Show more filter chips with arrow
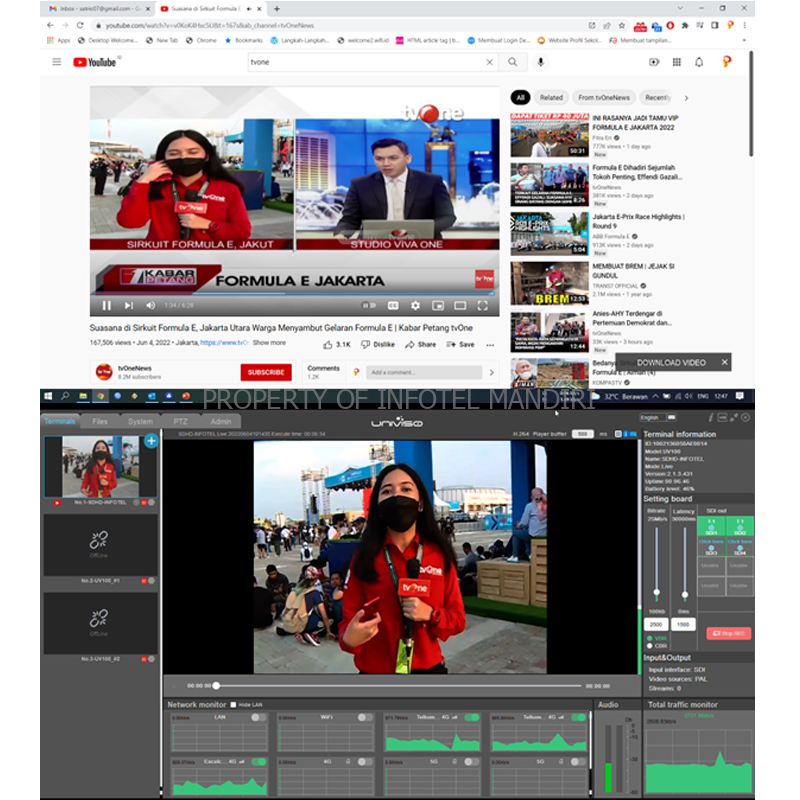This screenshot has height=800, width=800. tap(686, 98)
